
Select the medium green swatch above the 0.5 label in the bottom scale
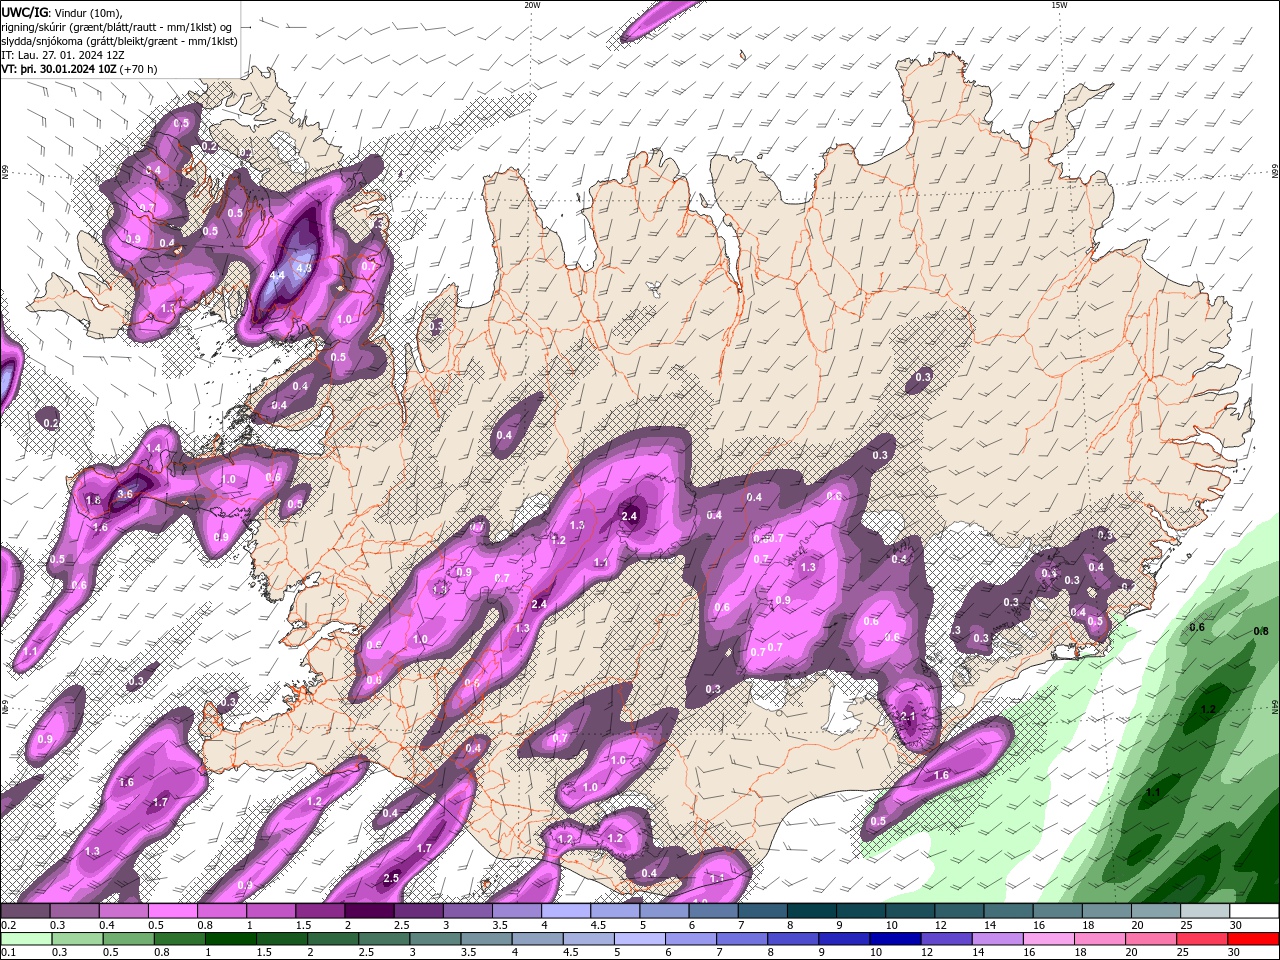[x=128, y=939]
